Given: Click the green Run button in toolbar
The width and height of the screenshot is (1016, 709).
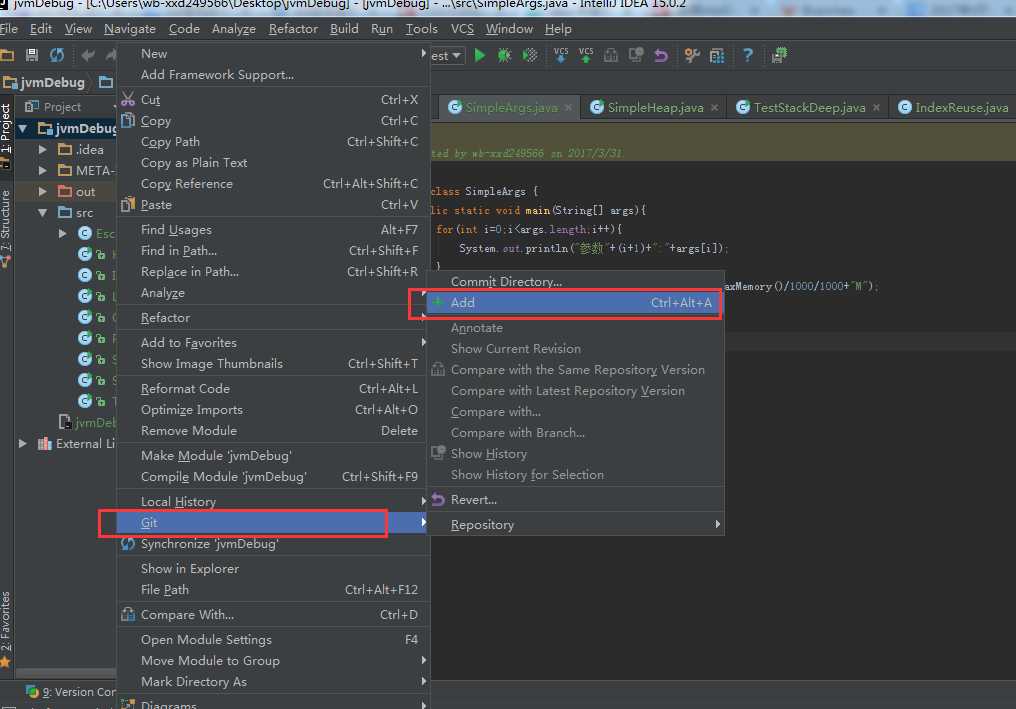Looking at the screenshot, I should point(479,56).
